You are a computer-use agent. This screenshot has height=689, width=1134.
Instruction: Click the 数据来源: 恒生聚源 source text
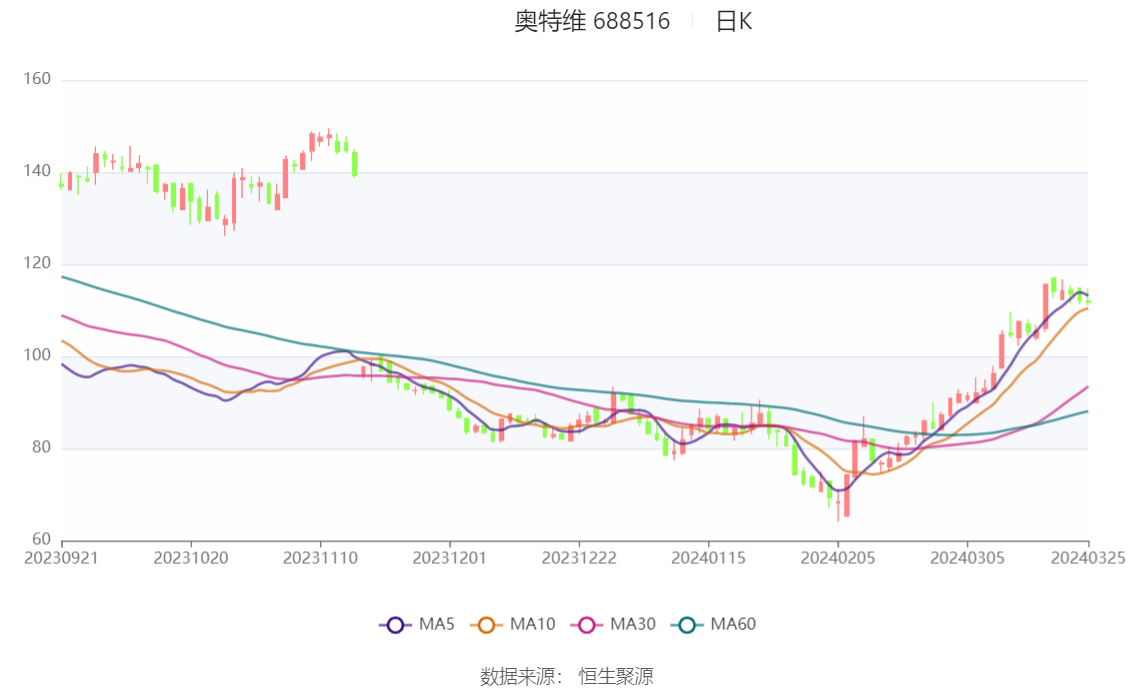(x=567, y=677)
